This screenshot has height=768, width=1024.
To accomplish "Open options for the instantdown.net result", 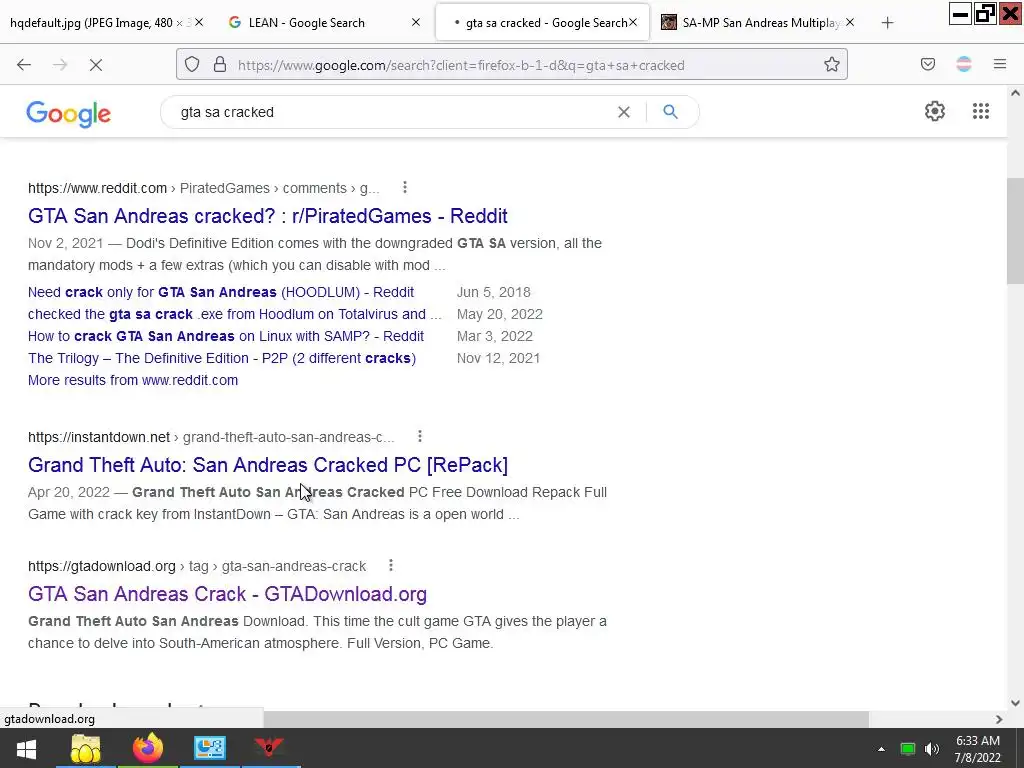I will click(x=420, y=436).
